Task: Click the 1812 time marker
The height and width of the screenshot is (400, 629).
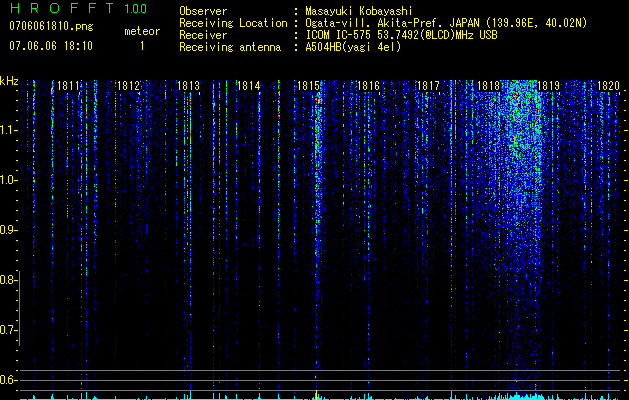Action: (x=128, y=85)
